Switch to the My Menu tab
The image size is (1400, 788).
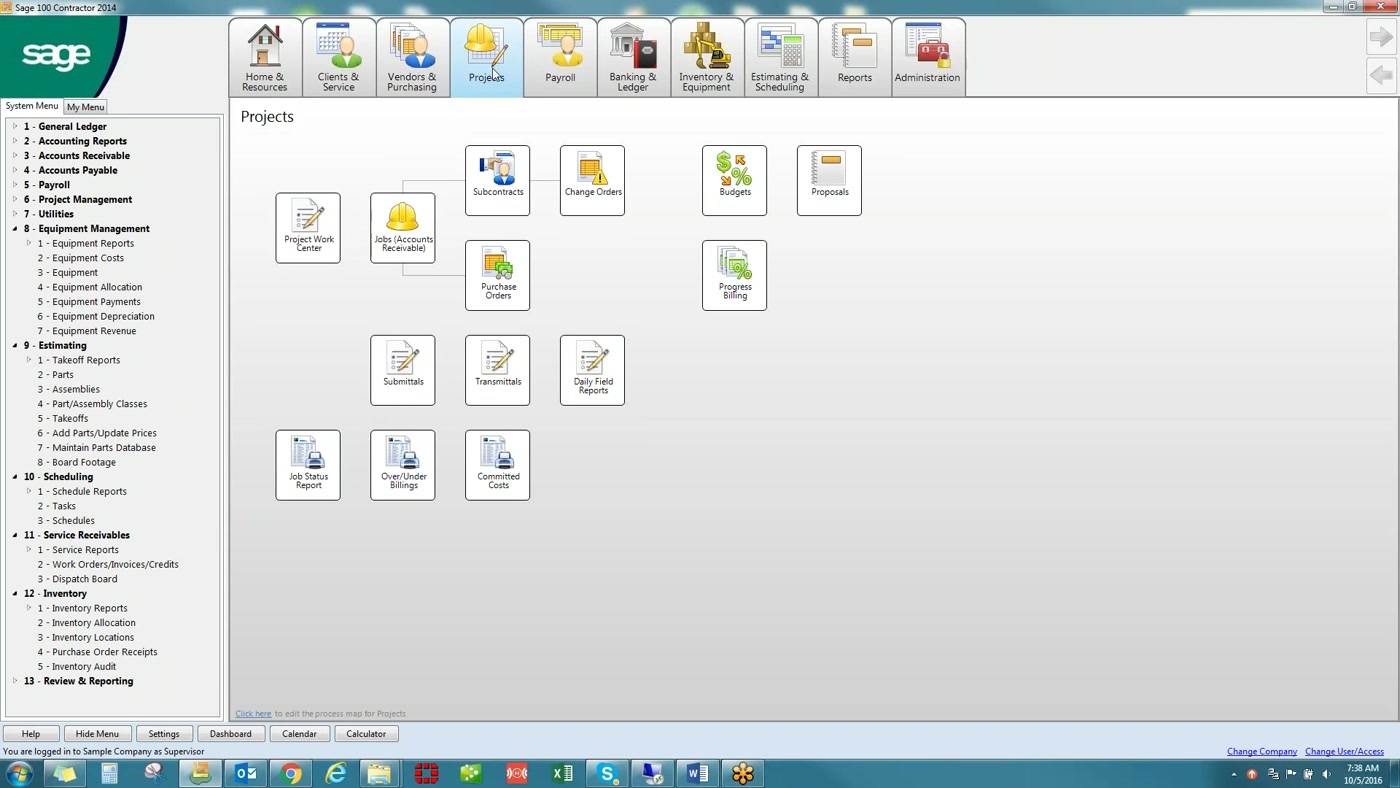click(x=86, y=107)
